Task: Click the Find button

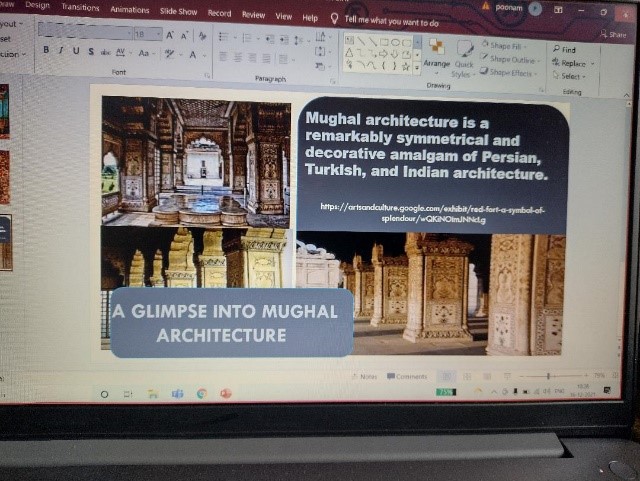Action: [x=564, y=49]
